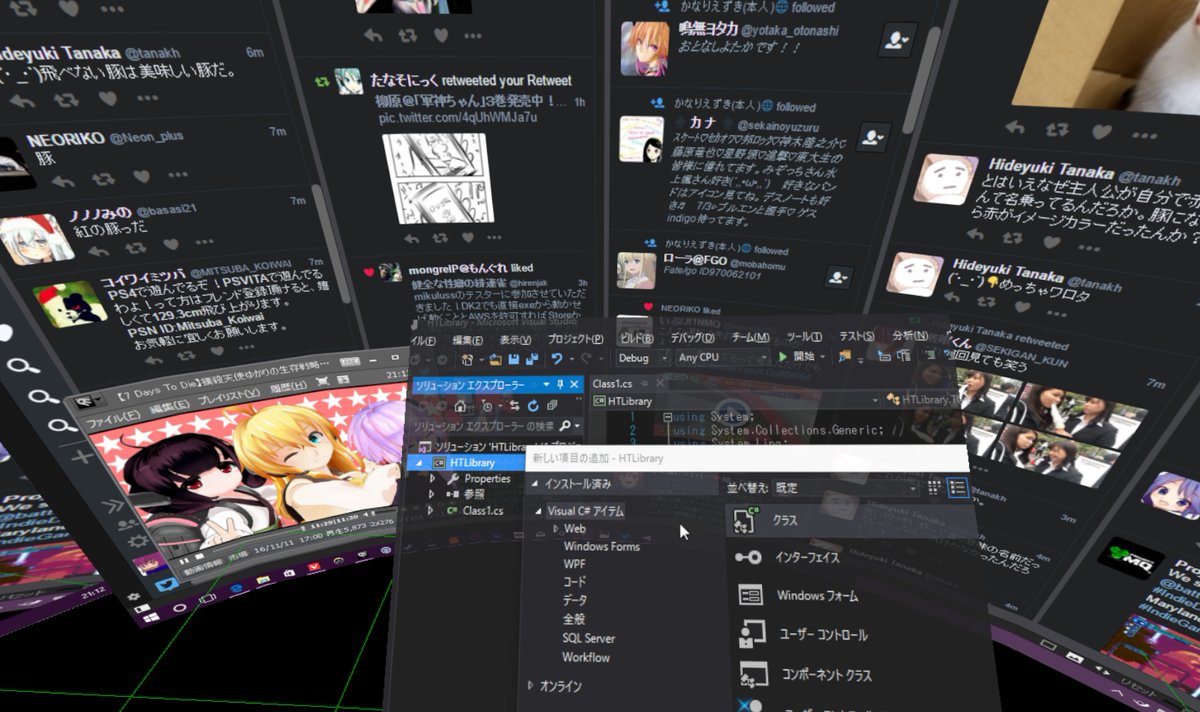This screenshot has width=1200, height=712.
Task: Reply to NEORIKO's 豚 tweet
Action: click(64, 181)
